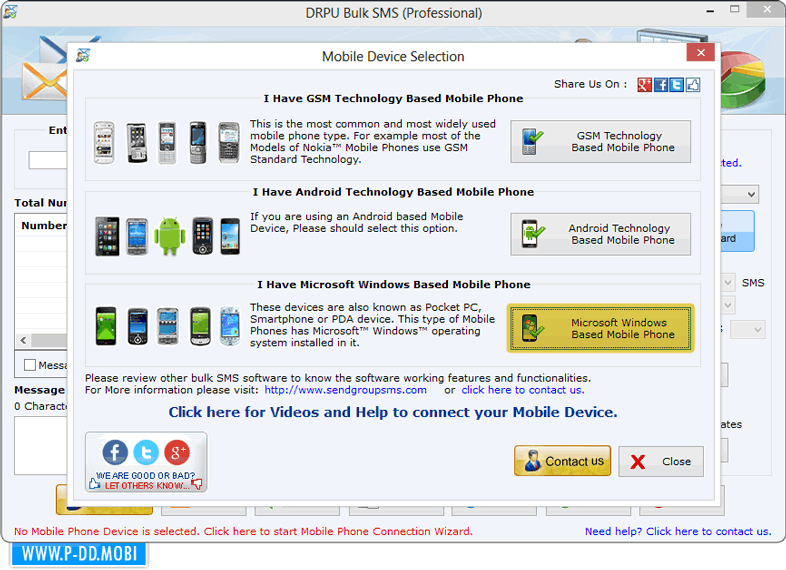The image size is (786, 570).
Task: Click 'We are good or bad' feedback text
Action: point(145,475)
